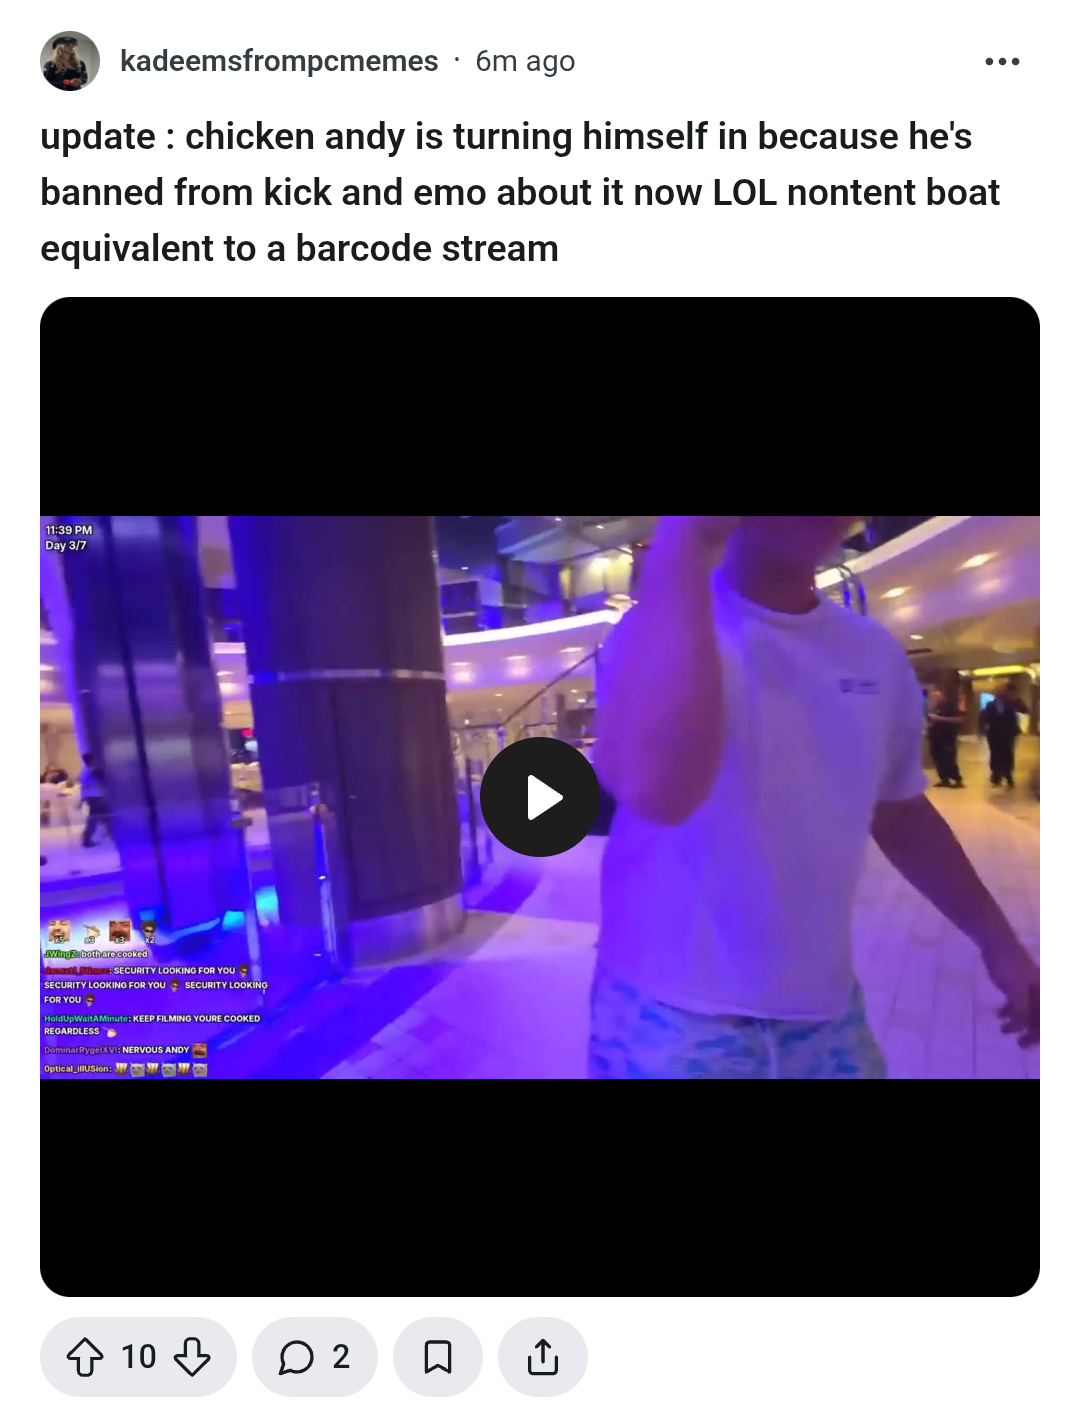Play the video with the center play button
This screenshot has height=1414, width=1080.
(x=540, y=797)
